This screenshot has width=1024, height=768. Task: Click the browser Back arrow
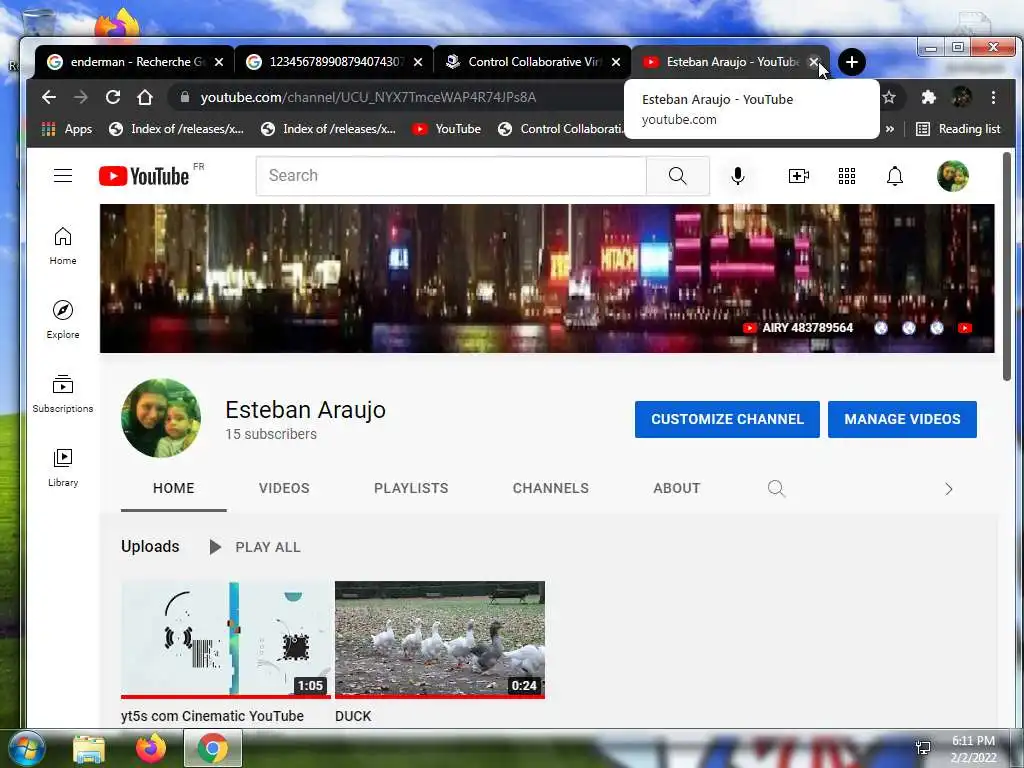coord(49,97)
